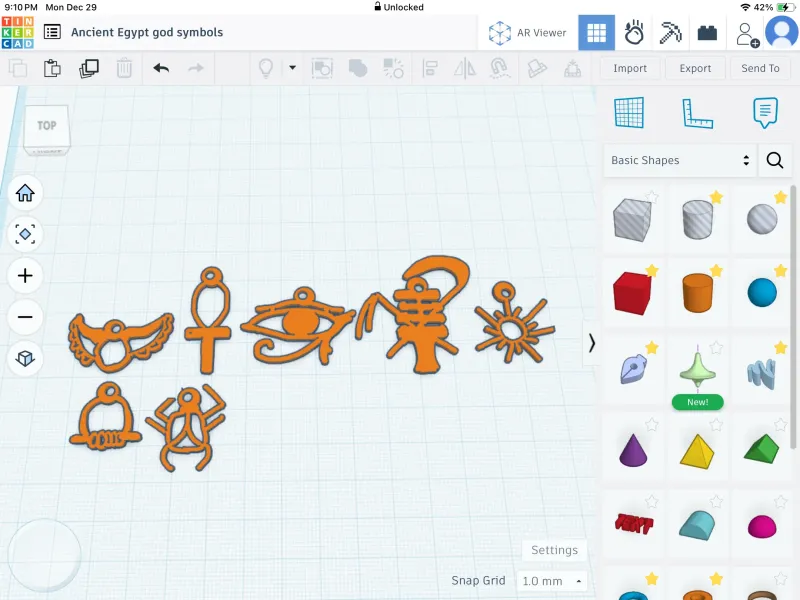Pick the red Box shape
The image size is (800, 600).
click(x=633, y=293)
